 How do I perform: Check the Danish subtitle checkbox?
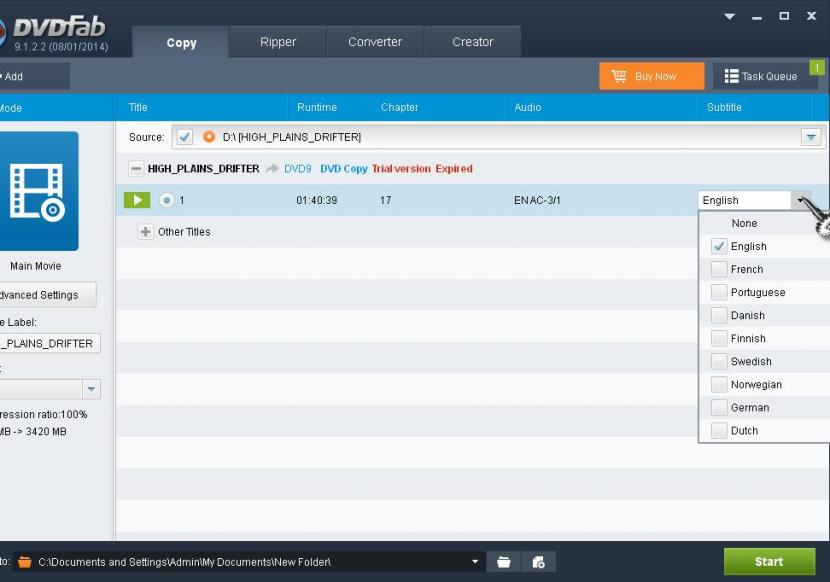coord(718,315)
